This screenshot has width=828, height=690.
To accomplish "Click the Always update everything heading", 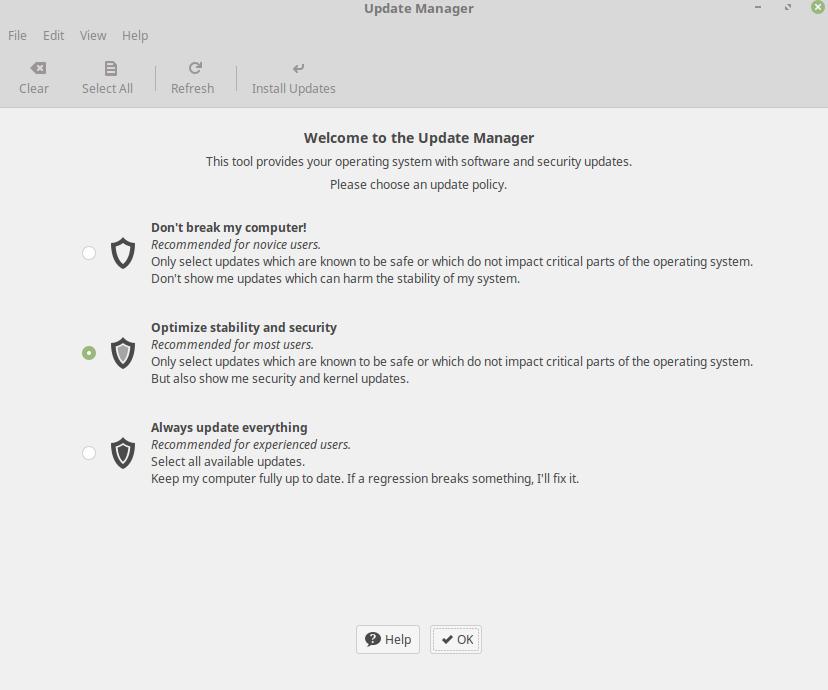I will (229, 427).
